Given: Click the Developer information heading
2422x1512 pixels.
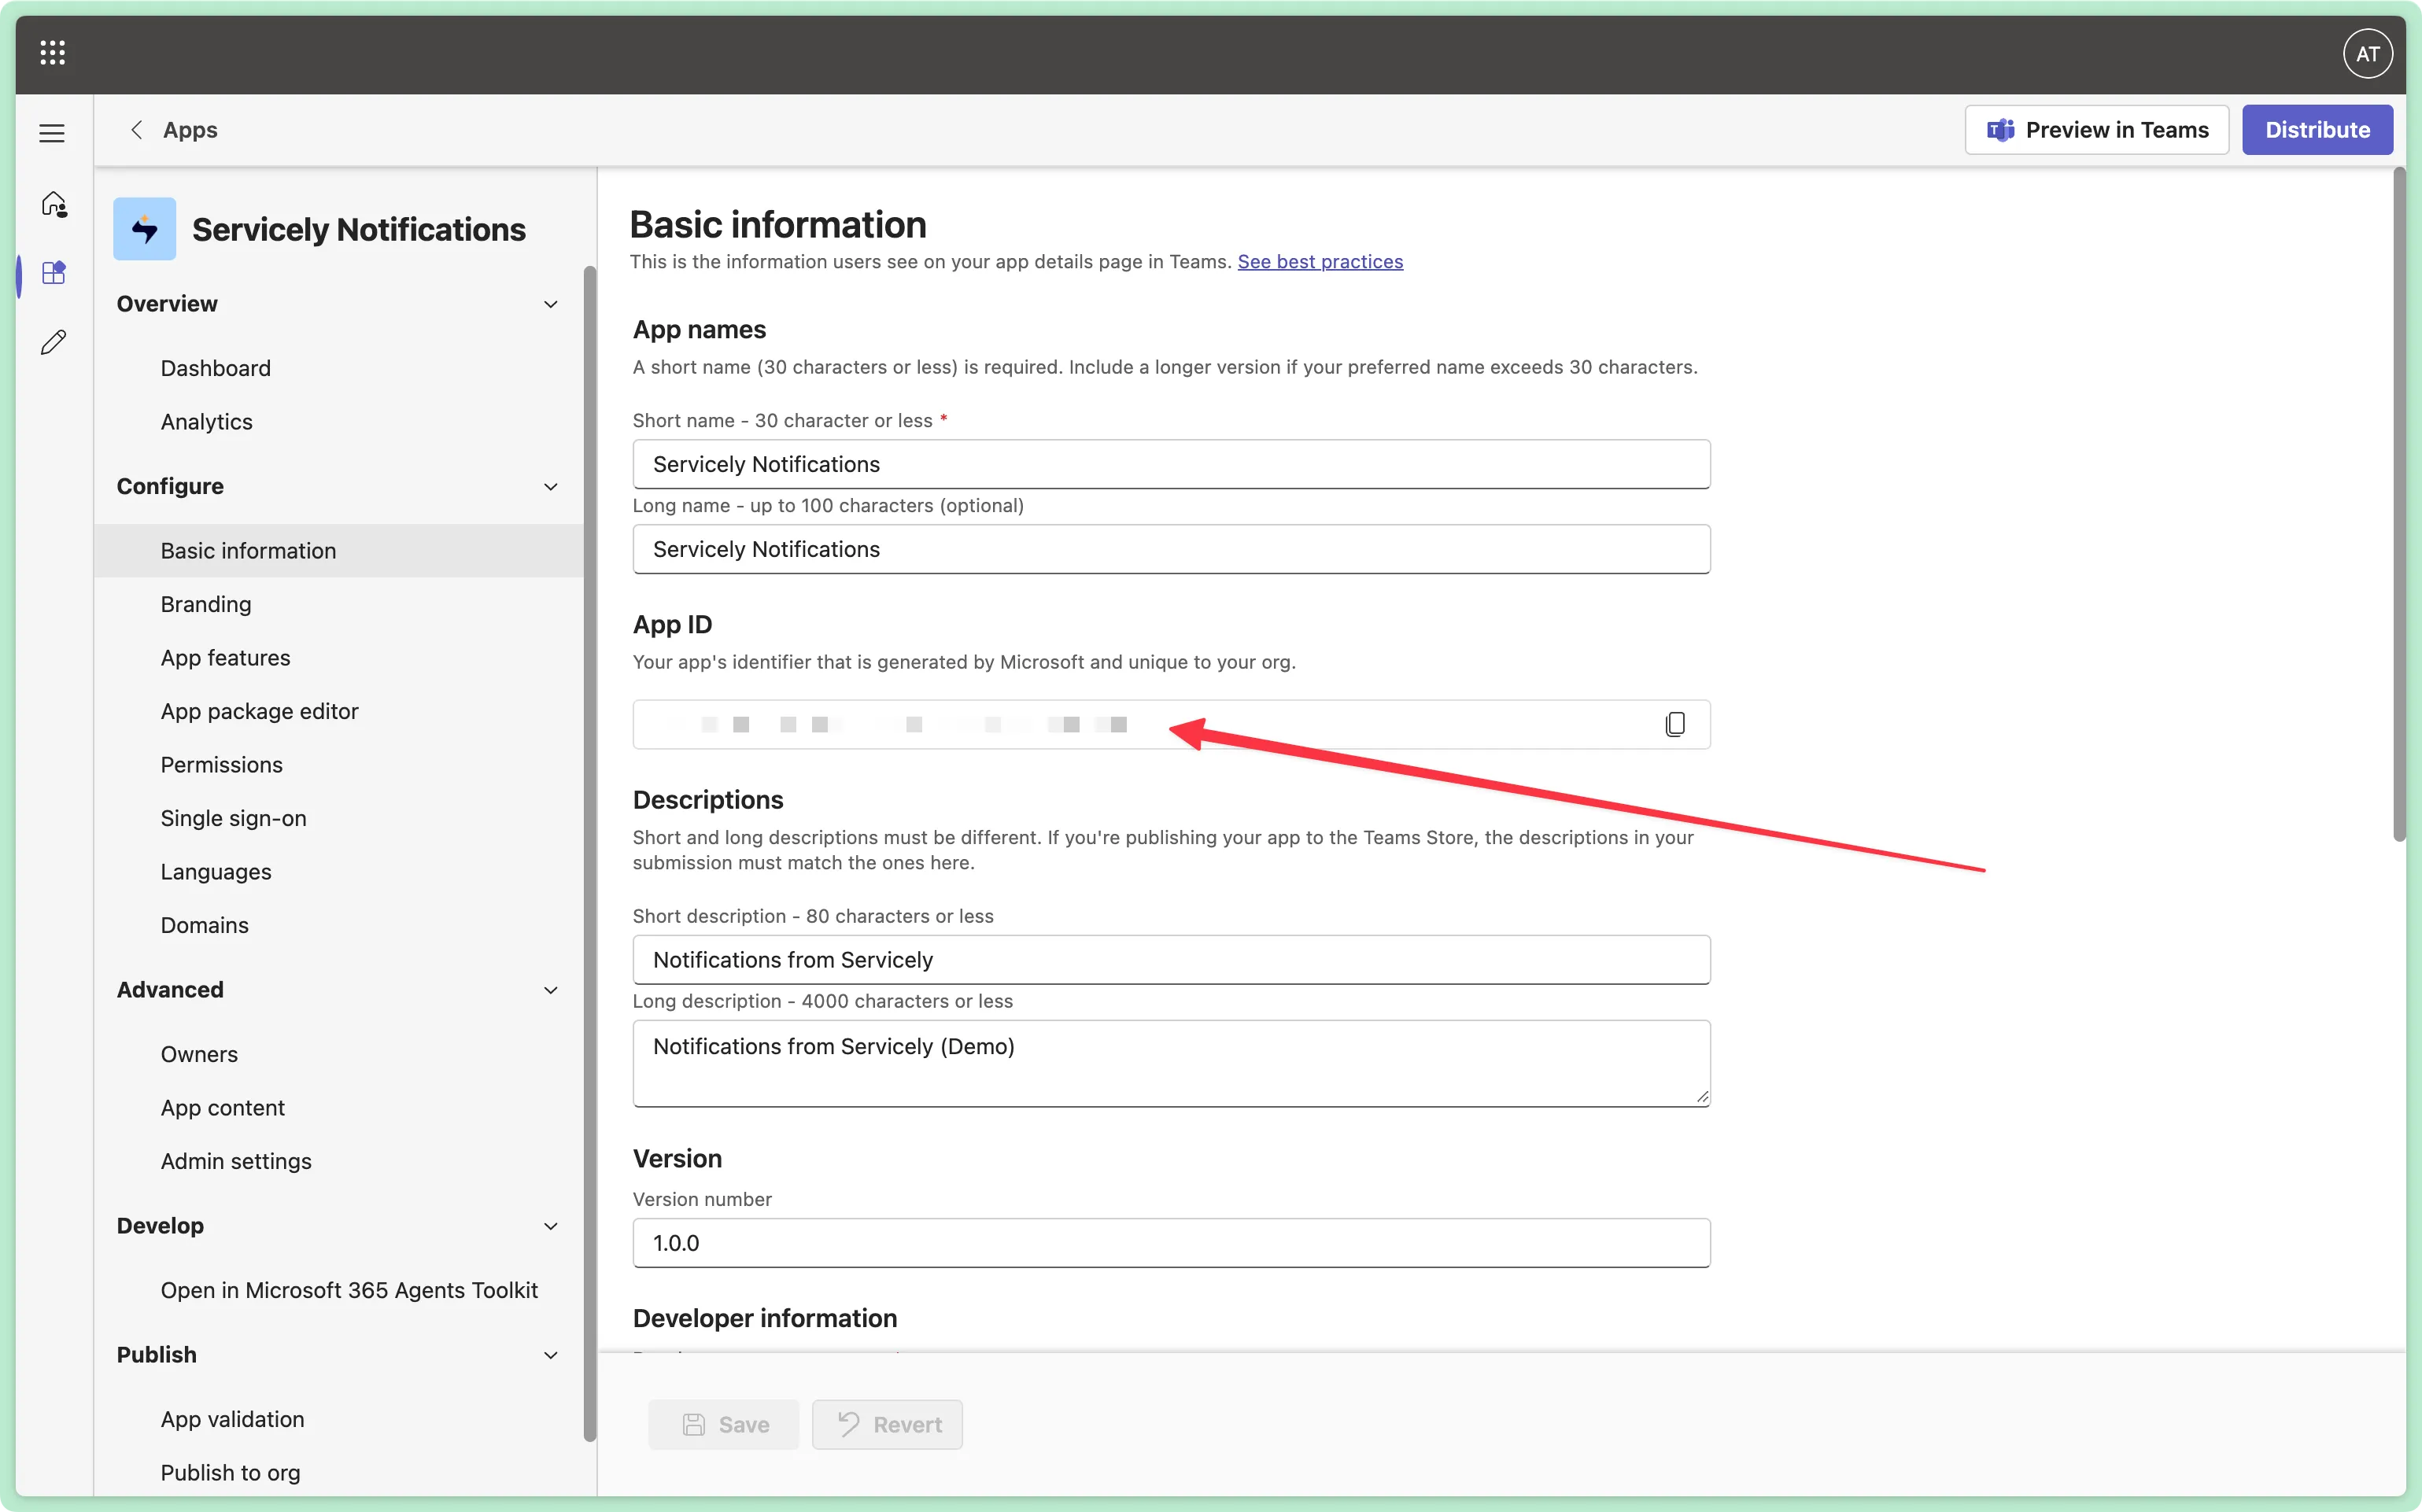Looking at the screenshot, I should coord(765,1319).
